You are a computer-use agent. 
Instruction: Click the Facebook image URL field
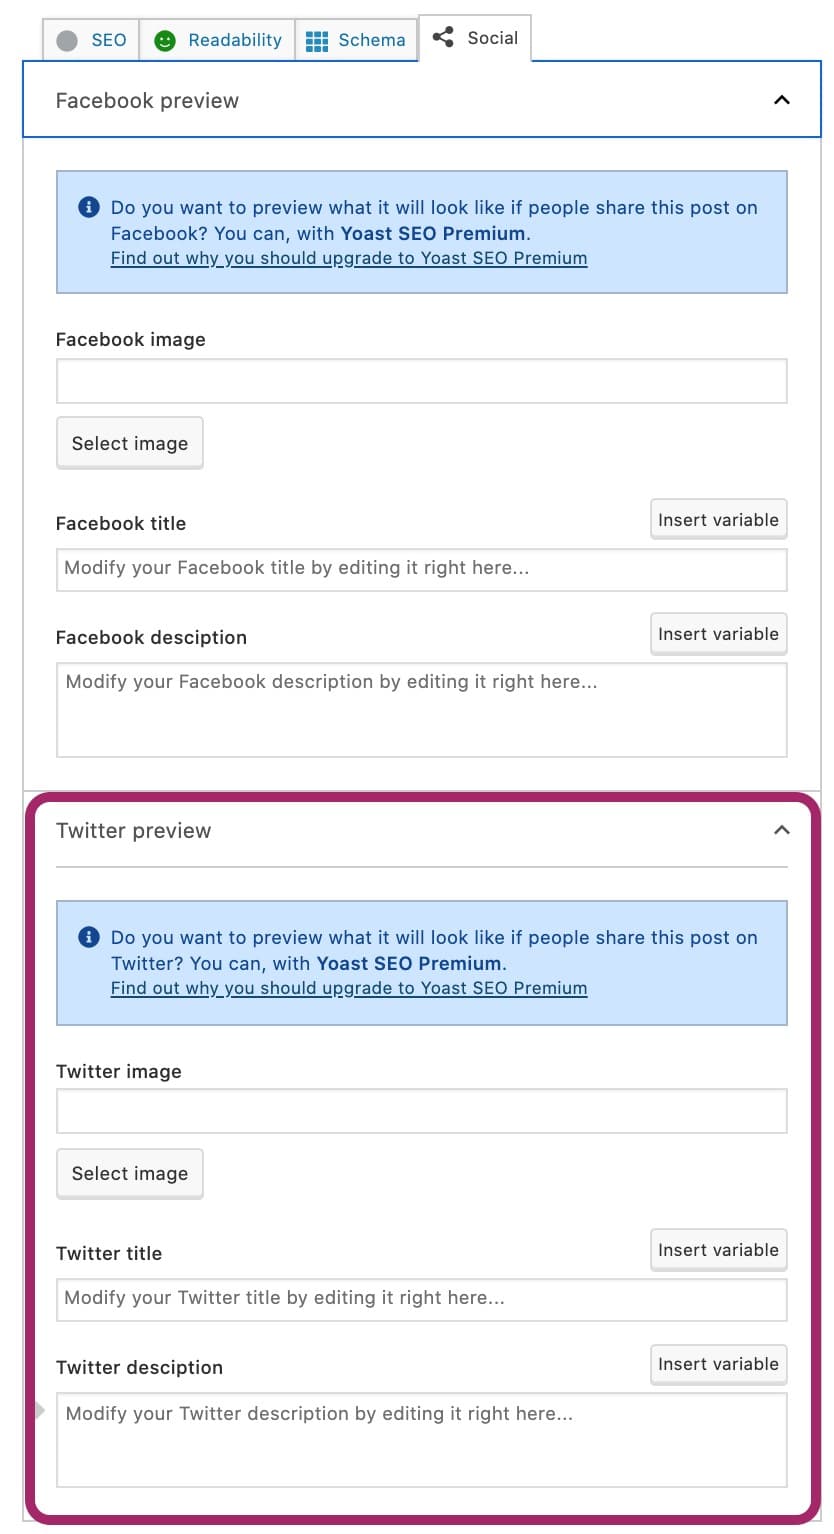421,381
